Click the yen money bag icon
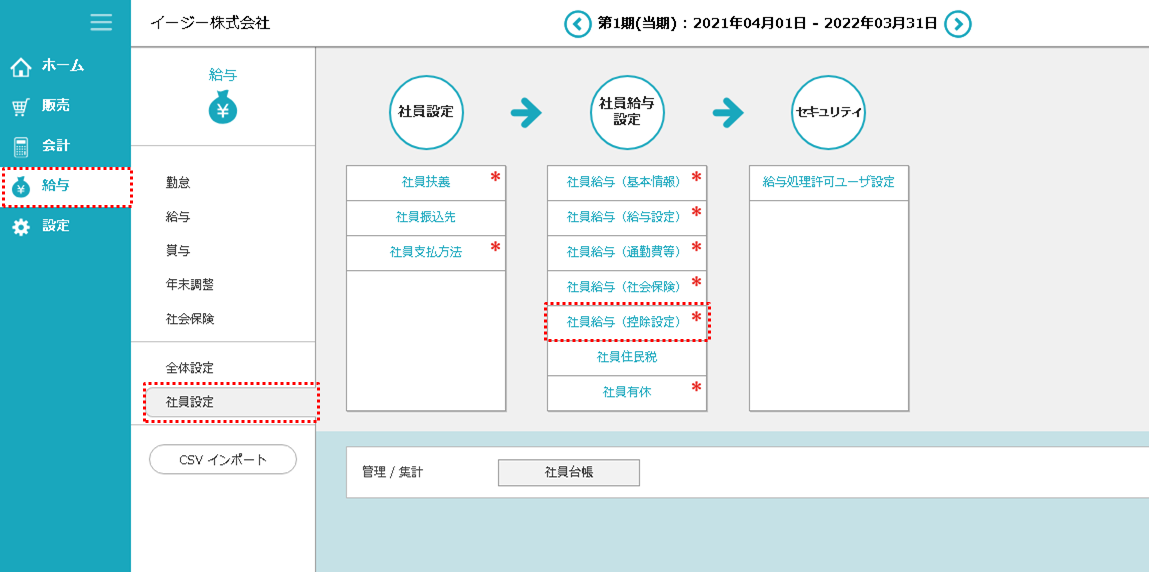Viewport: 1149px width, 572px height. point(223,108)
